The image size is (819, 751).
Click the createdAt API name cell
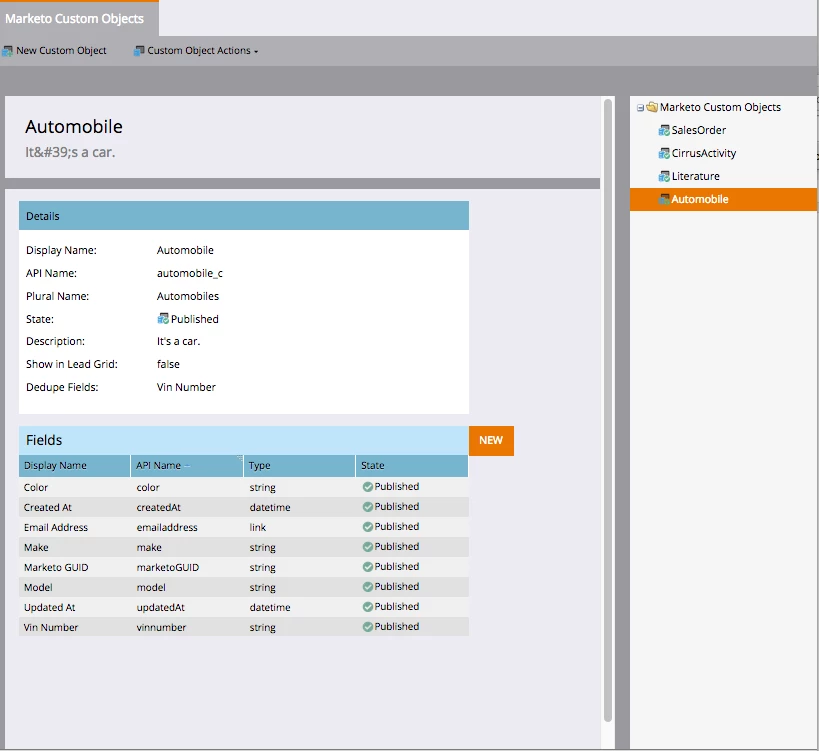tap(159, 507)
